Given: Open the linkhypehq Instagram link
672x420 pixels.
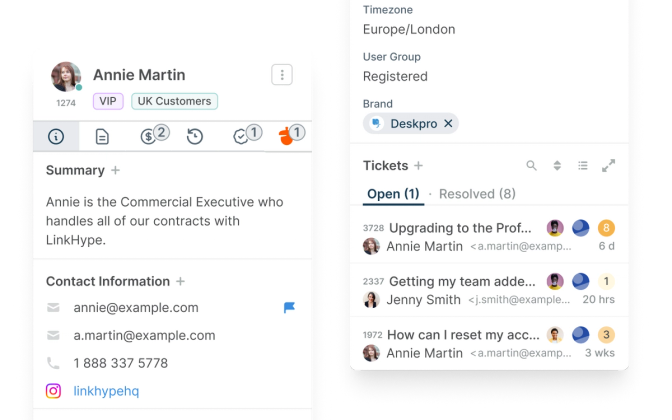Looking at the screenshot, I should click(x=106, y=391).
